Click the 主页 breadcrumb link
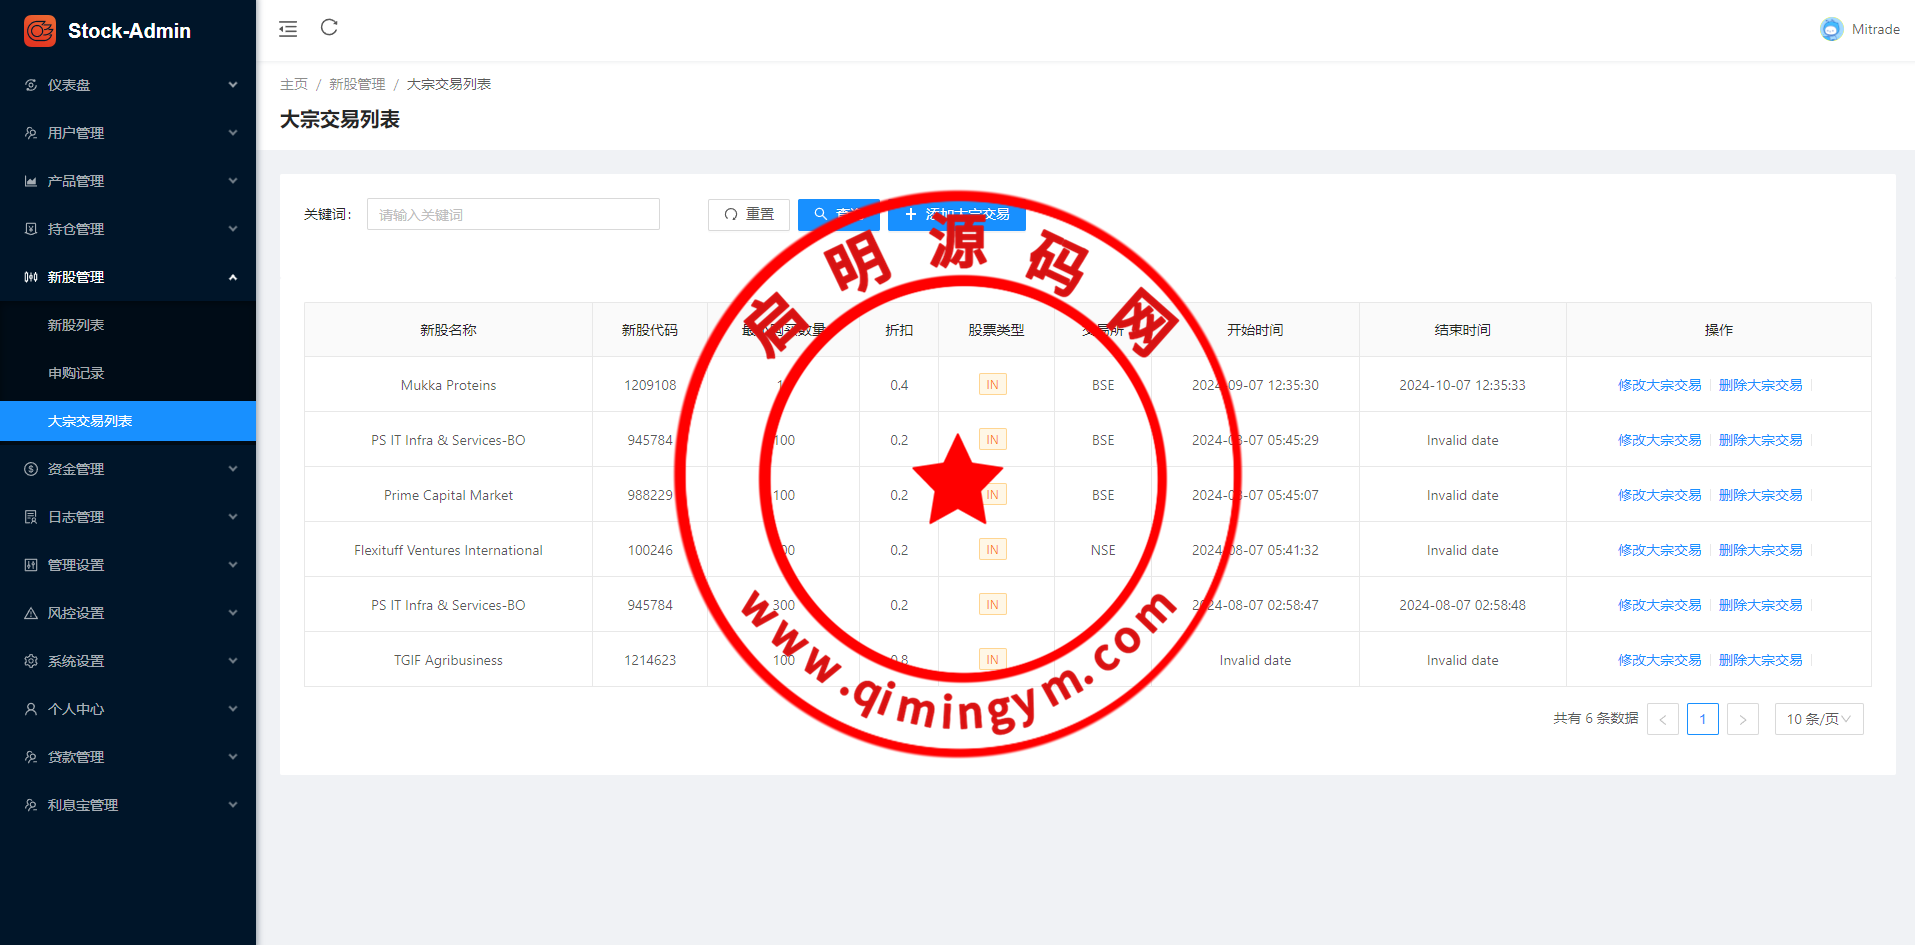This screenshot has height=945, width=1915. [294, 84]
